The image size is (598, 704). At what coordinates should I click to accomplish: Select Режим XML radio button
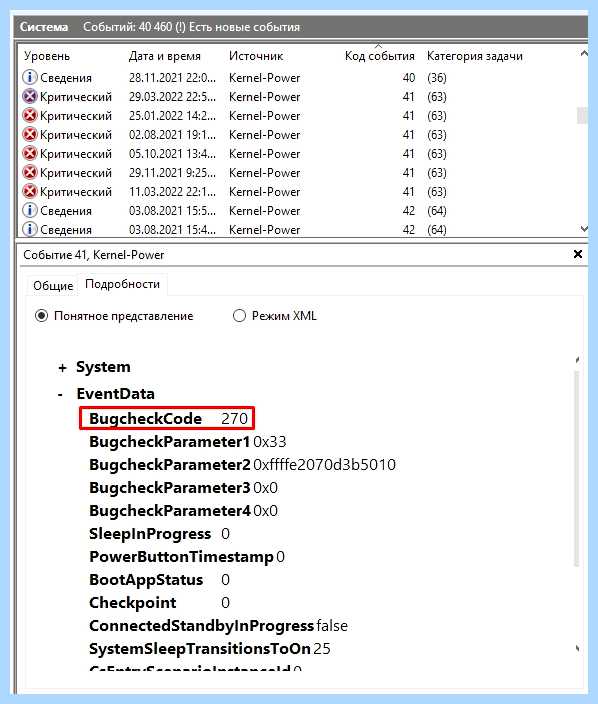(239, 316)
